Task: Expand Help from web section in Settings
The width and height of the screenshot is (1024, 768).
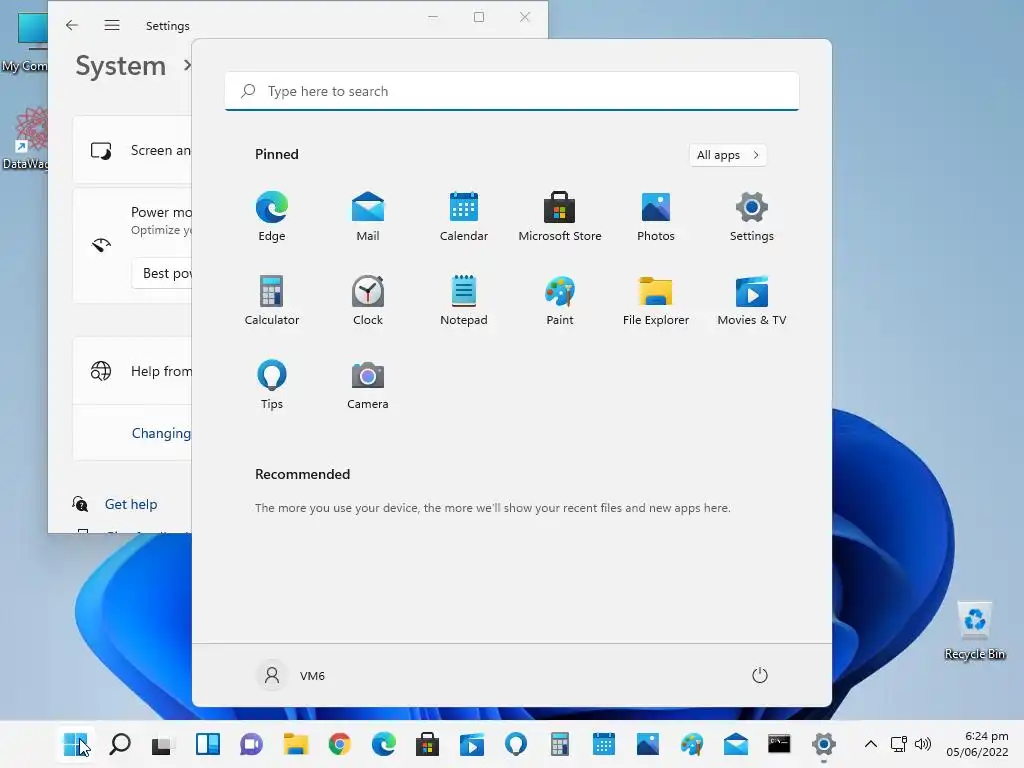Action: pos(133,371)
